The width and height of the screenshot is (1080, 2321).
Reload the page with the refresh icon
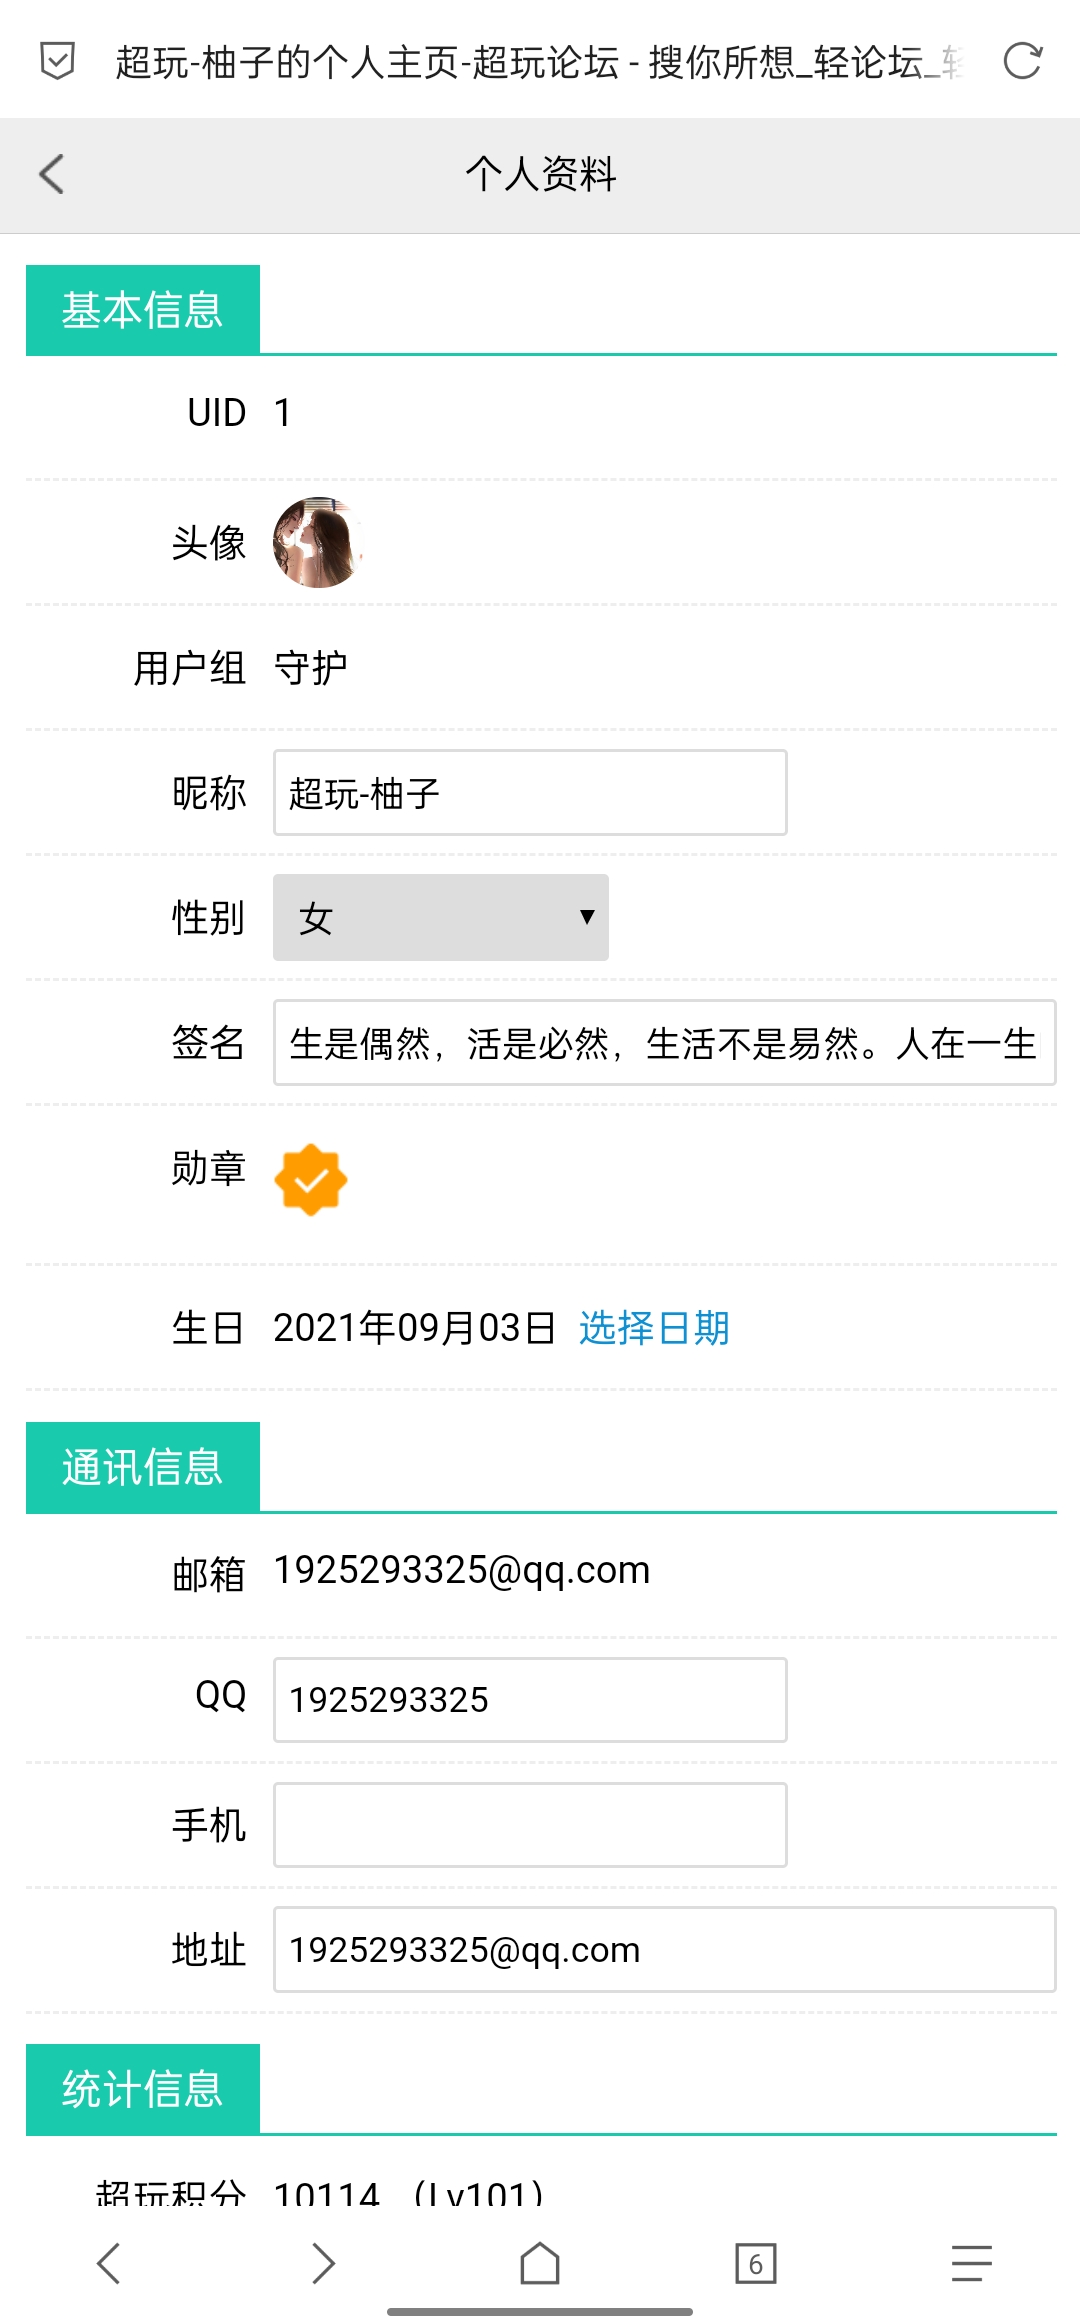point(1022,61)
